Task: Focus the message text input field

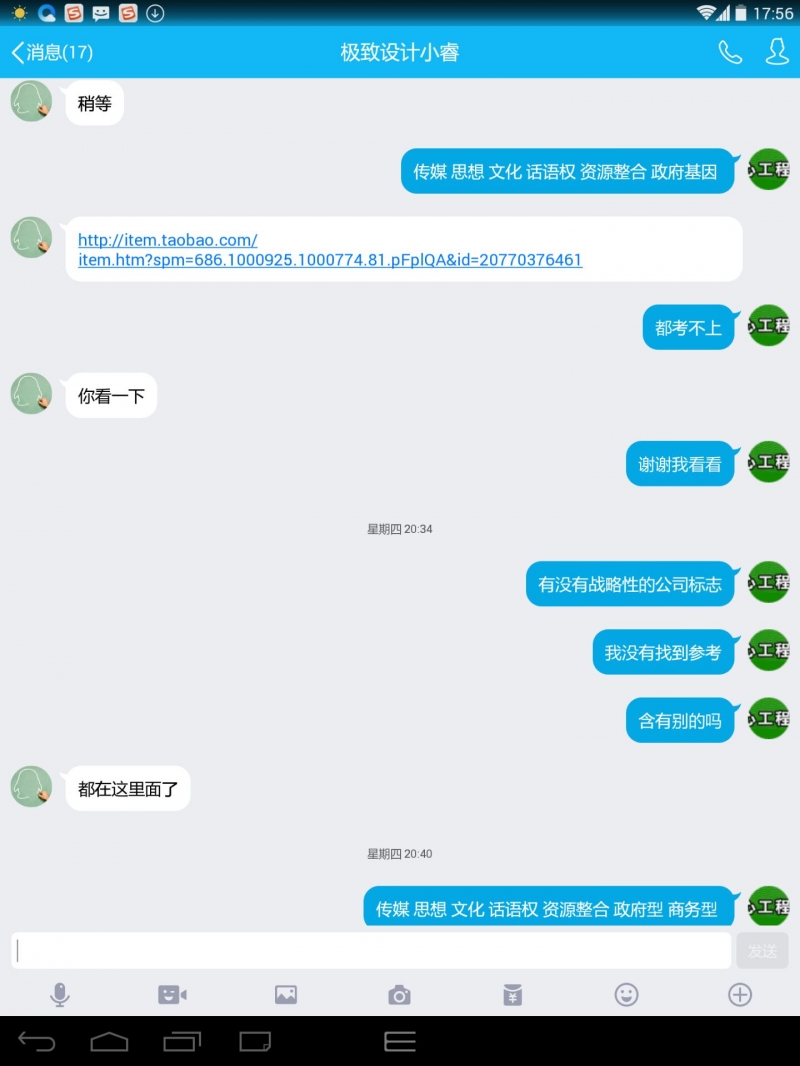Action: tap(371, 950)
